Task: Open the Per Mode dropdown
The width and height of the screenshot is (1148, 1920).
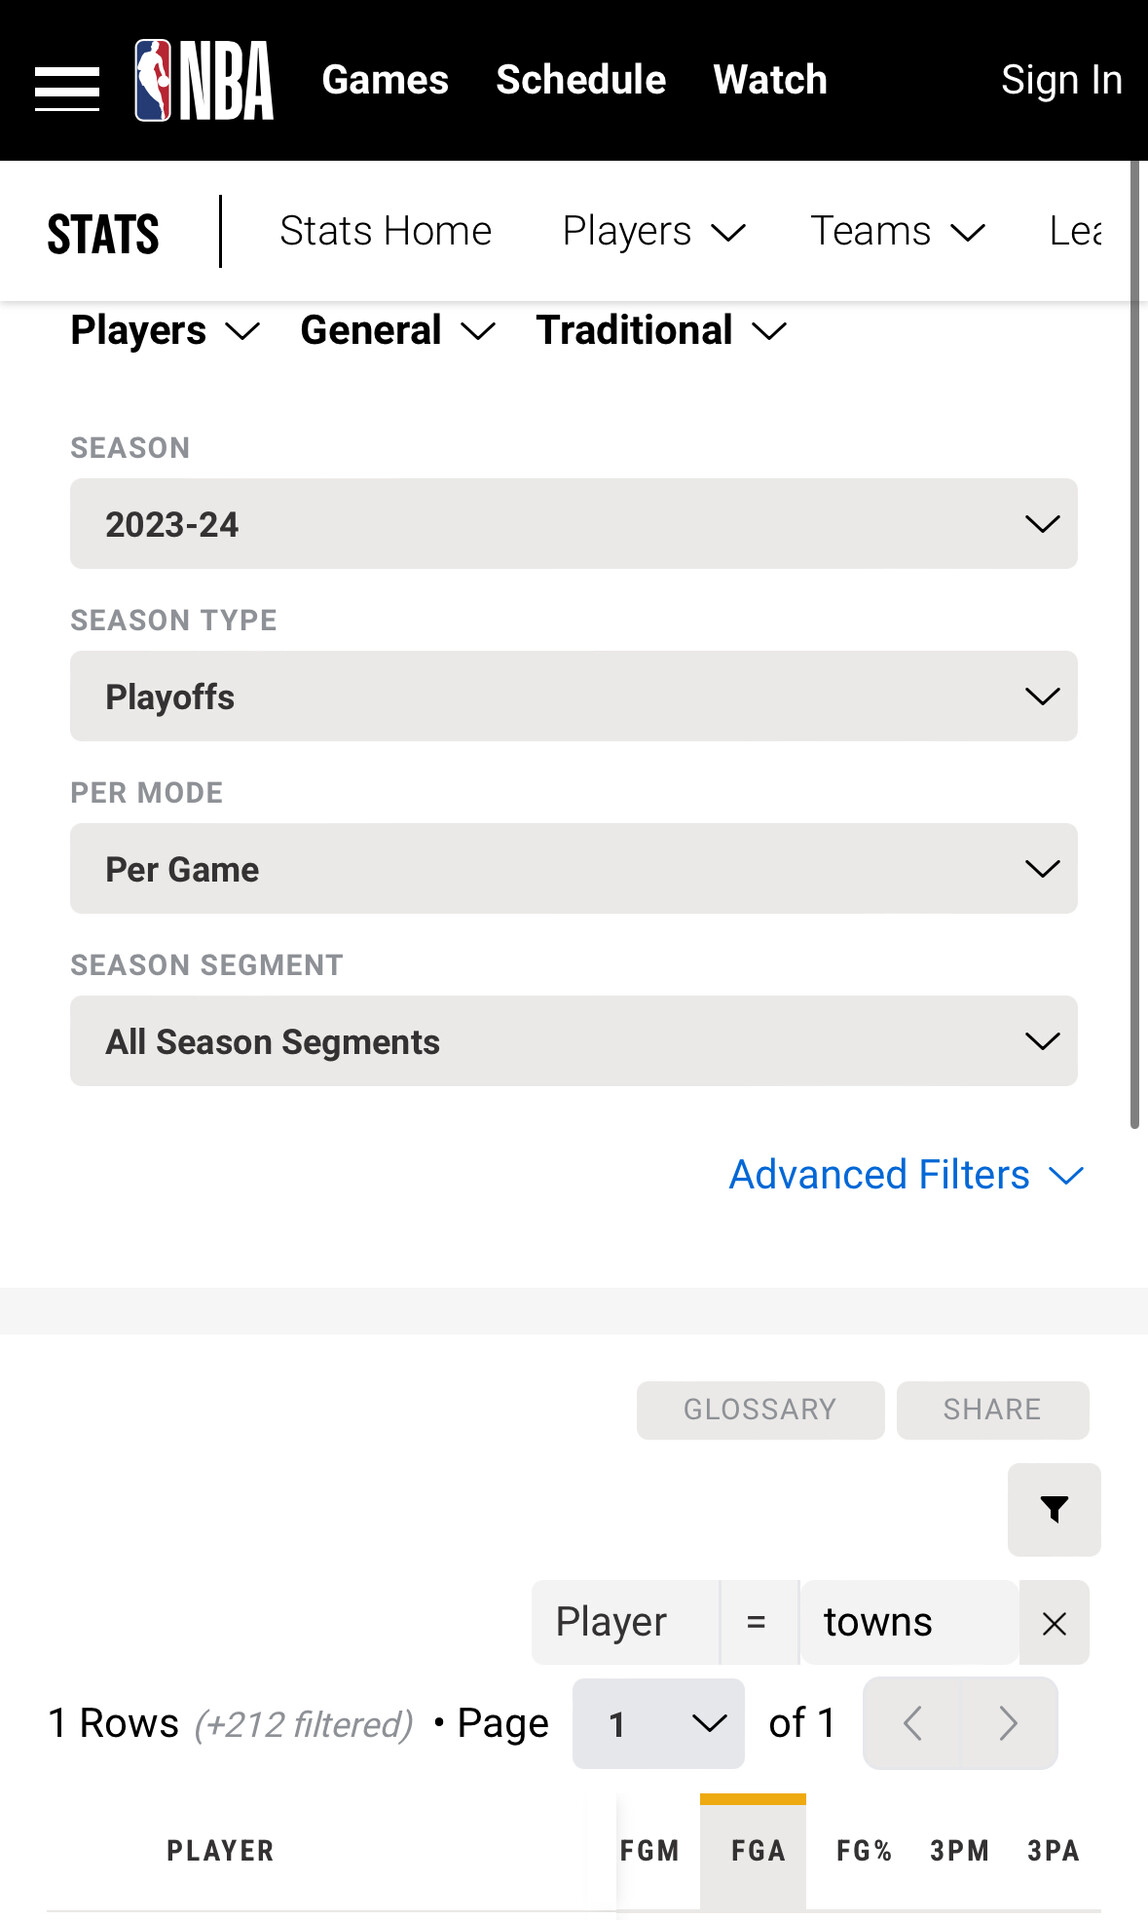Action: [x=573, y=868]
